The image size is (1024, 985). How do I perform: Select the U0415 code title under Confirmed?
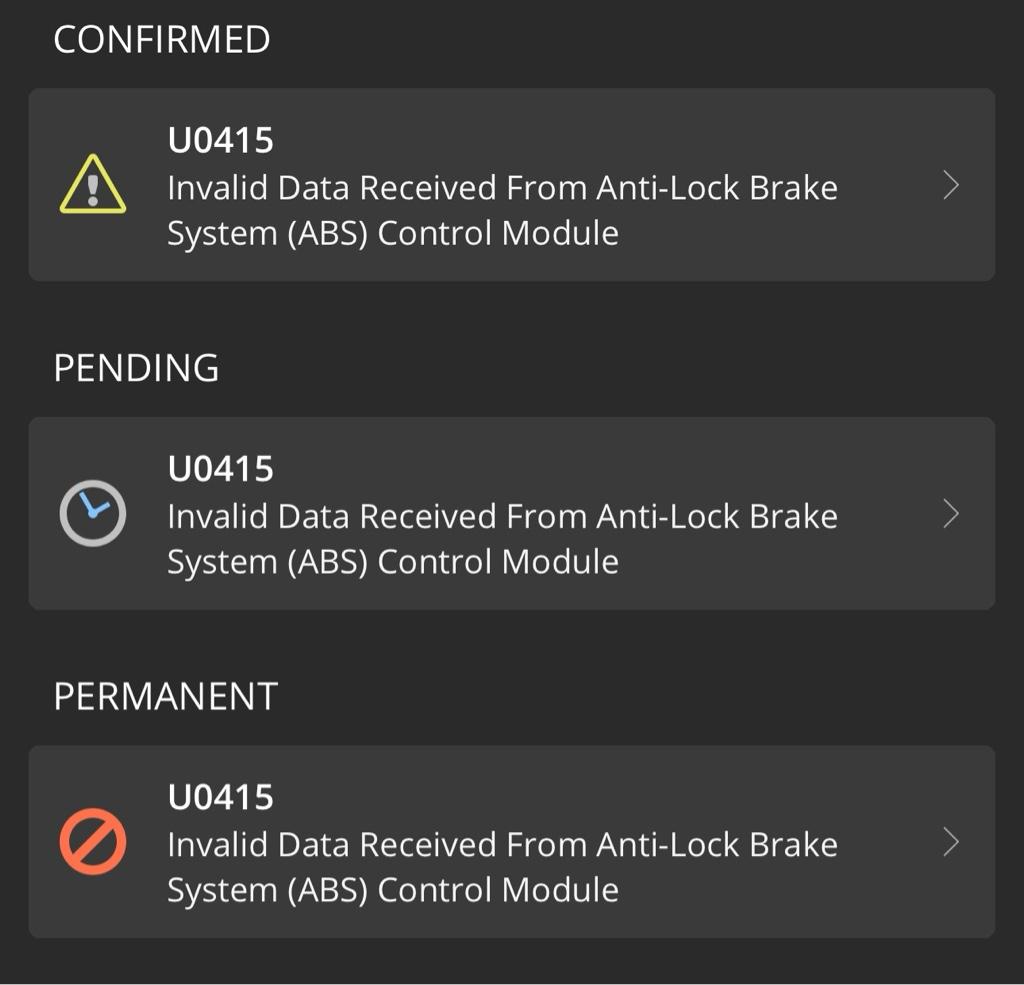point(220,140)
